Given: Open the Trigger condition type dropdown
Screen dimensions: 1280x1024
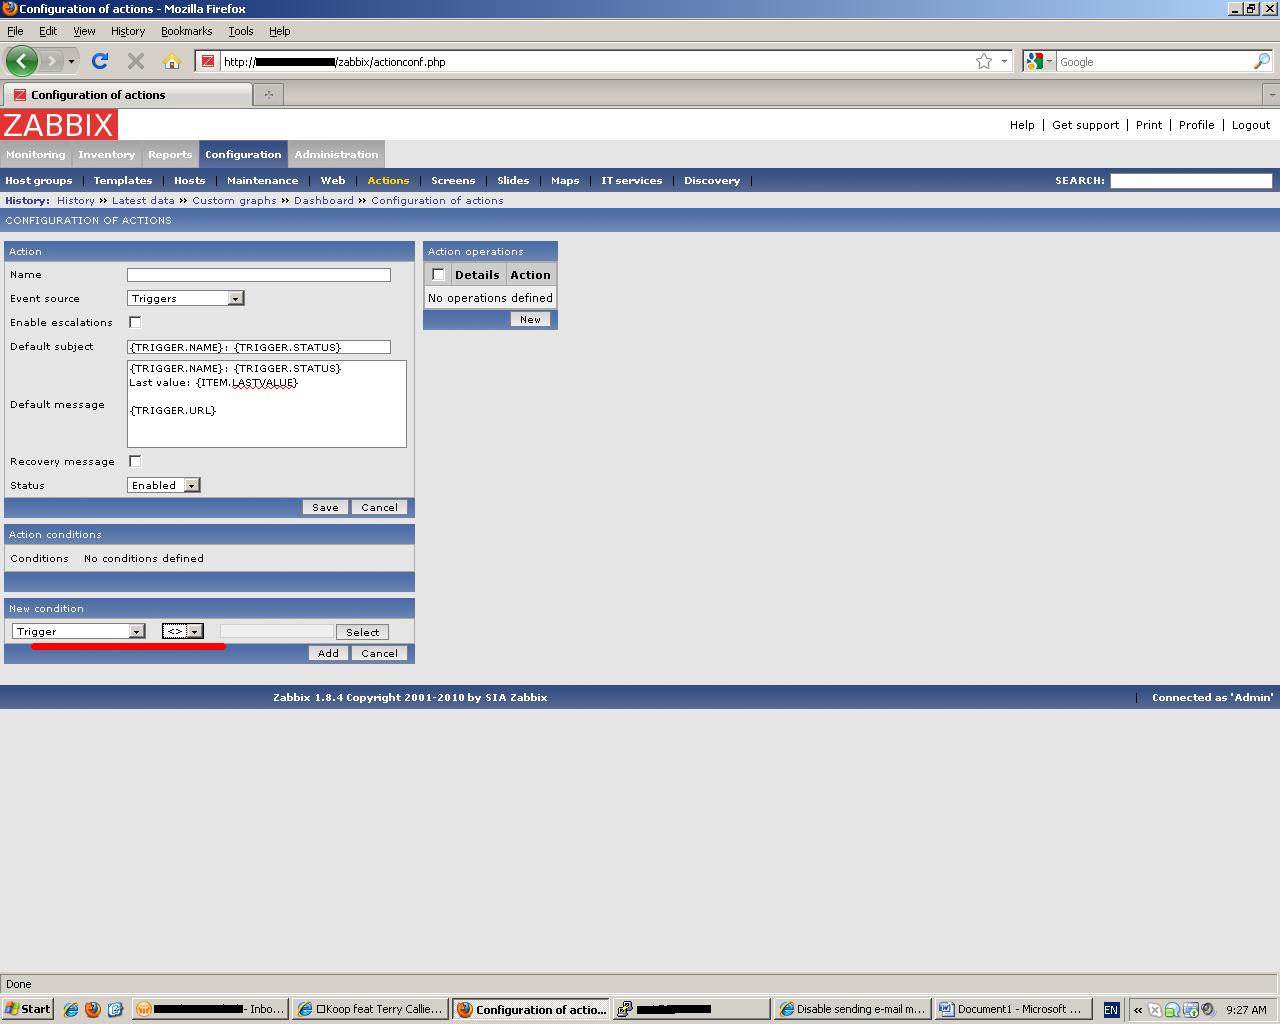Looking at the screenshot, I should (79, 631).
